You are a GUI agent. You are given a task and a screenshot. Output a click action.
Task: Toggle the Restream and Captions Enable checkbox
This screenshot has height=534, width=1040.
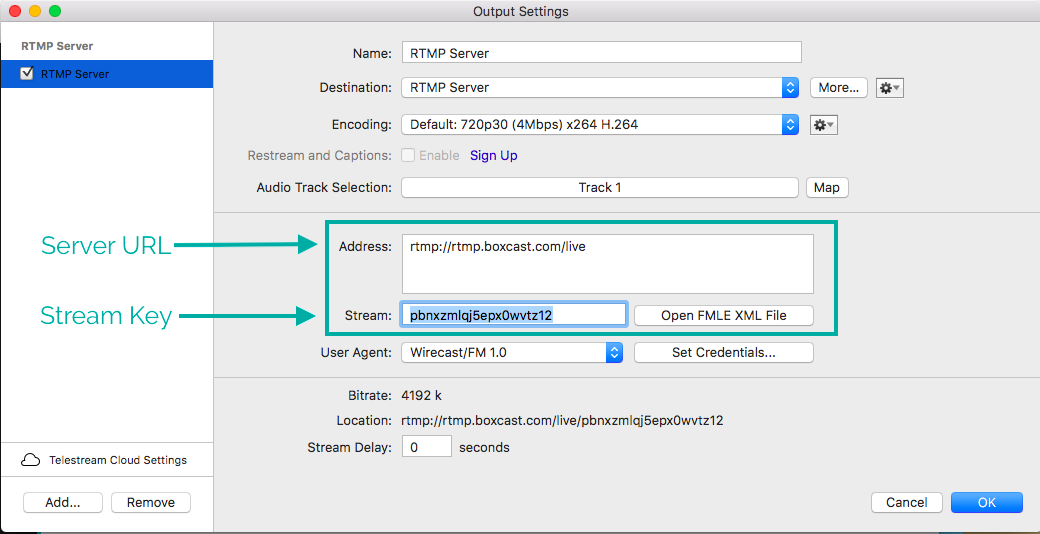[408, 156]
